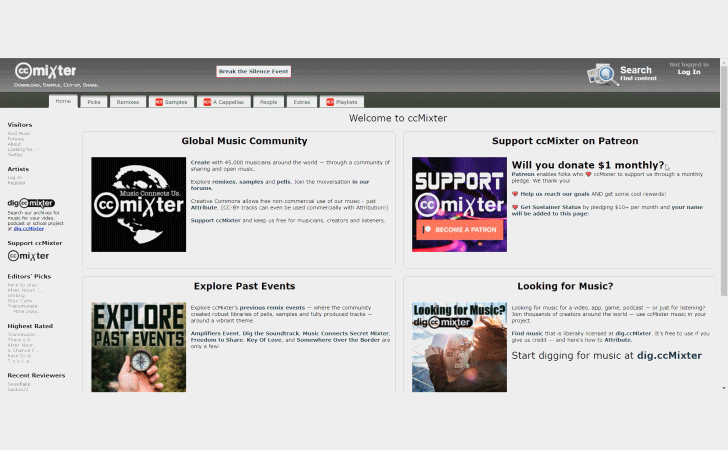
Task: Open the Explore Past Events compass image
Action: (138, 346)
